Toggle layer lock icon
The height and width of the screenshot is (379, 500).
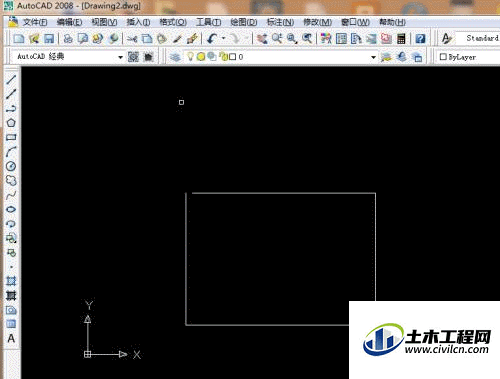[x=223, y=57]
